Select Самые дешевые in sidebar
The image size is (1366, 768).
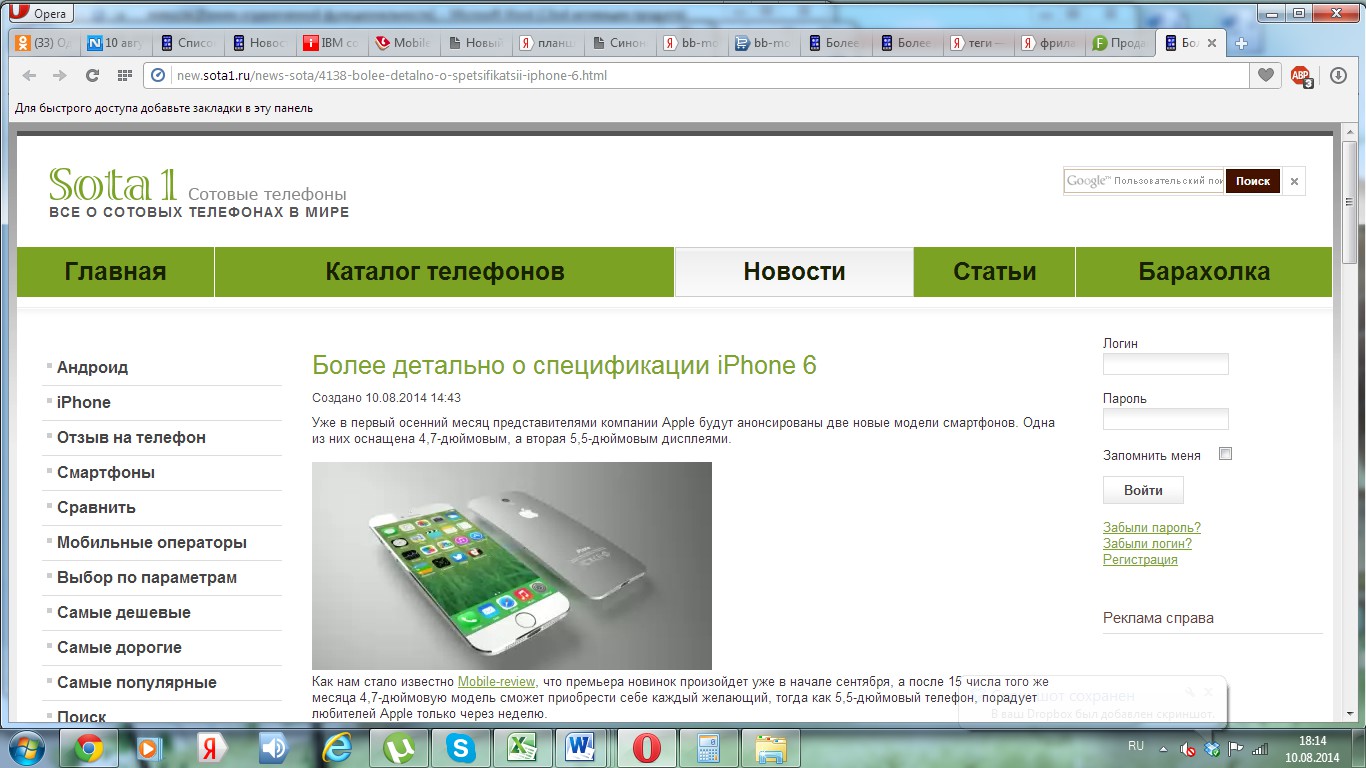pos(124,612)
